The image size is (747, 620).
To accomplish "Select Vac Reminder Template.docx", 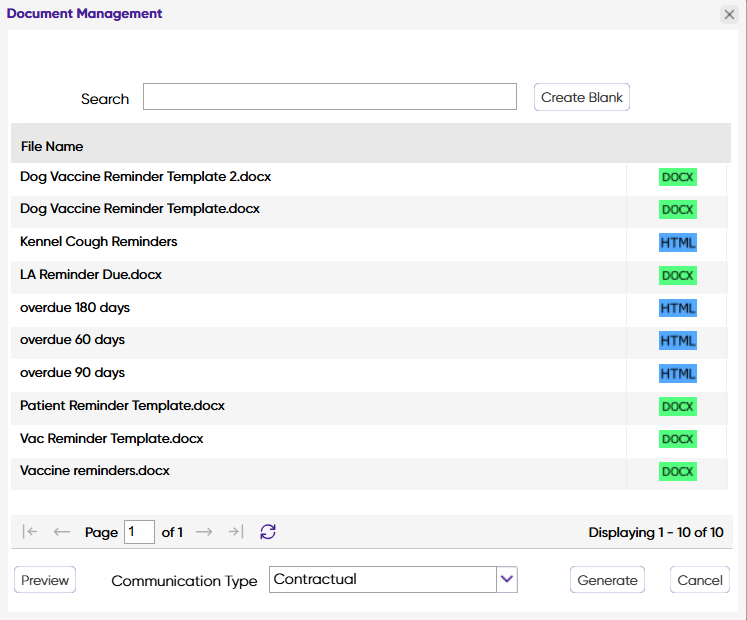I will pyautogui.click(x=369, y=439).
